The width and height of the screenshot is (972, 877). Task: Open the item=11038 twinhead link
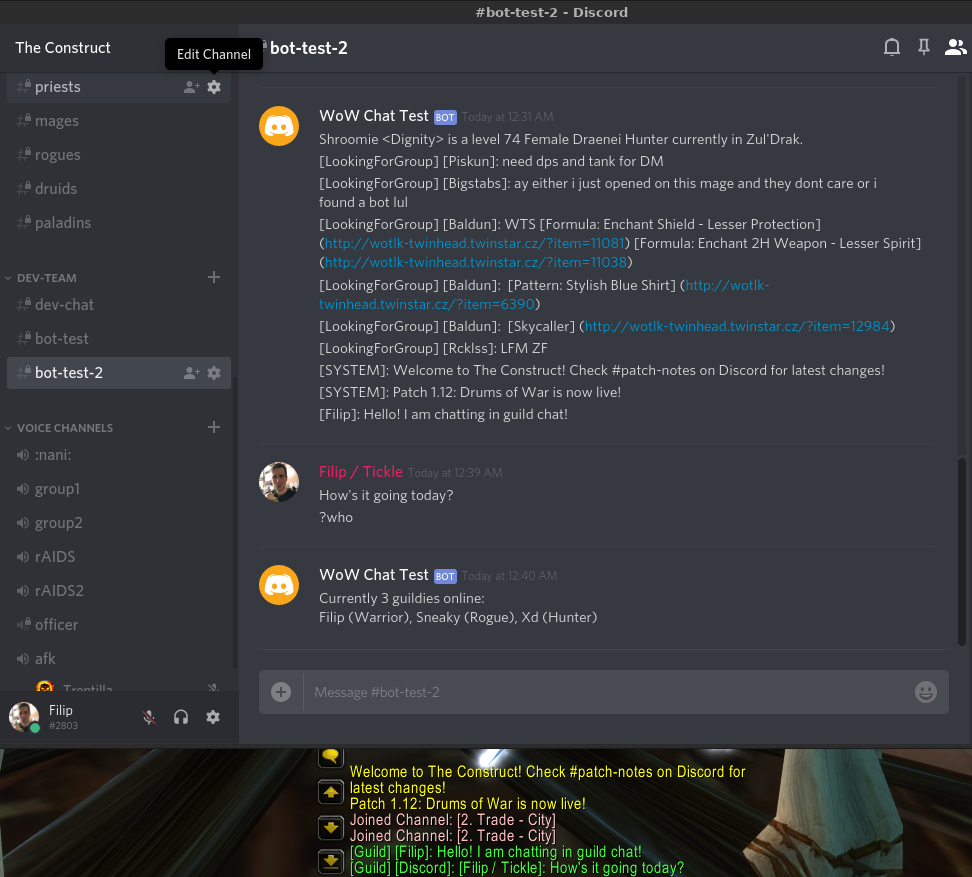tap(476, 262)
